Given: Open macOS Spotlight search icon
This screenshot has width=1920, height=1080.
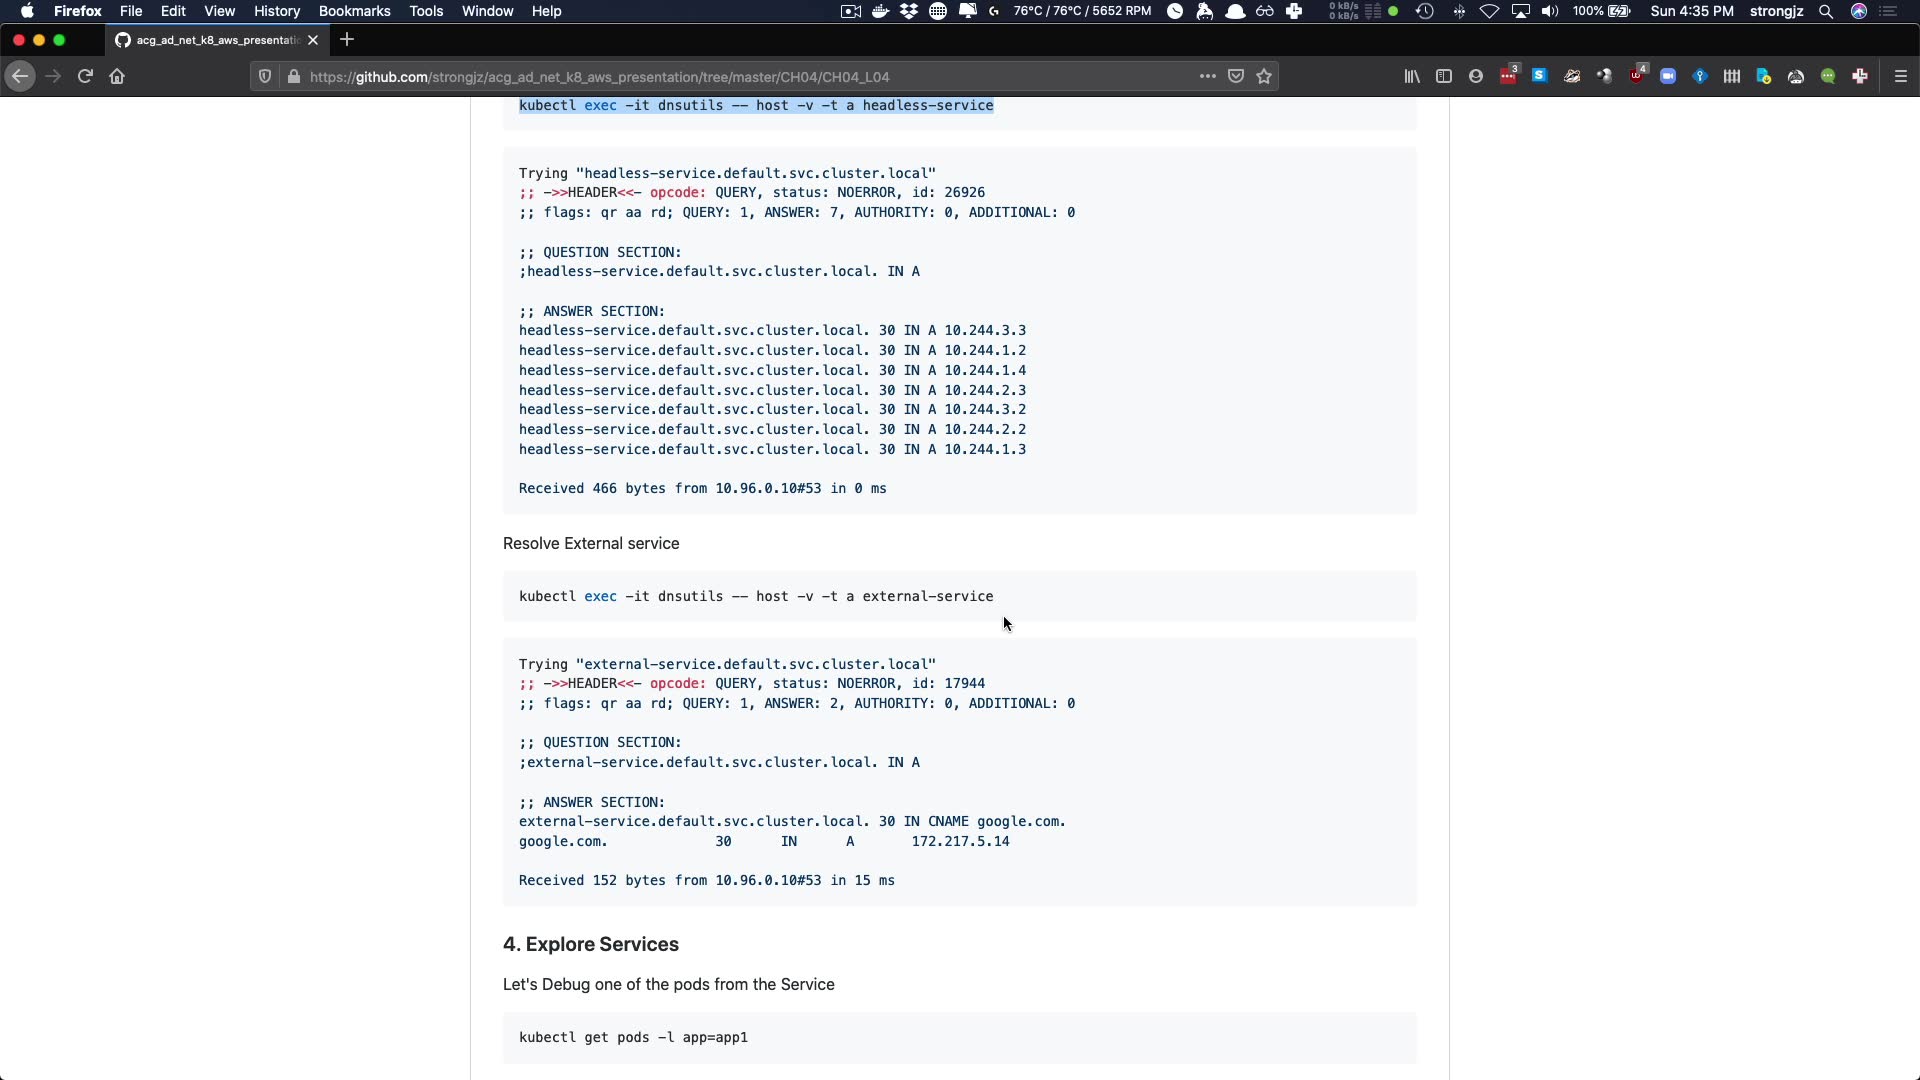Looking at the screenshot, I should coord(1825,11).
